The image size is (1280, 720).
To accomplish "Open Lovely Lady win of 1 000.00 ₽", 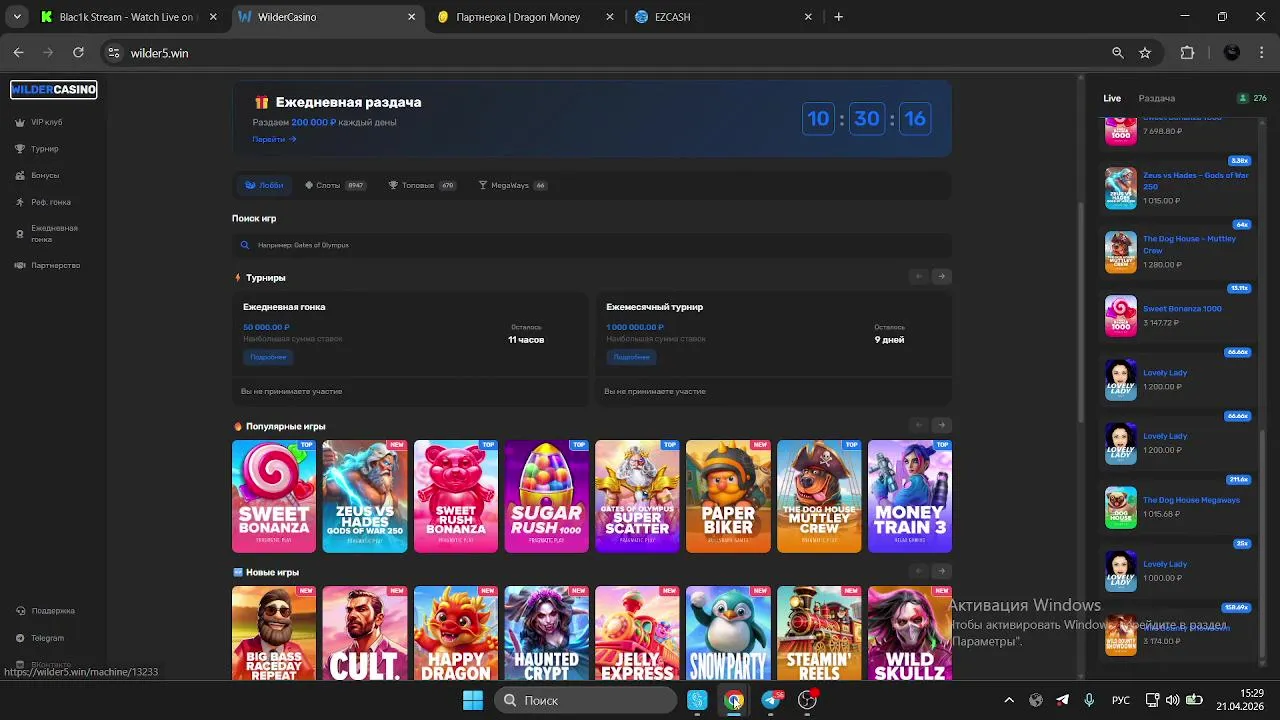I will point(1178,571).
